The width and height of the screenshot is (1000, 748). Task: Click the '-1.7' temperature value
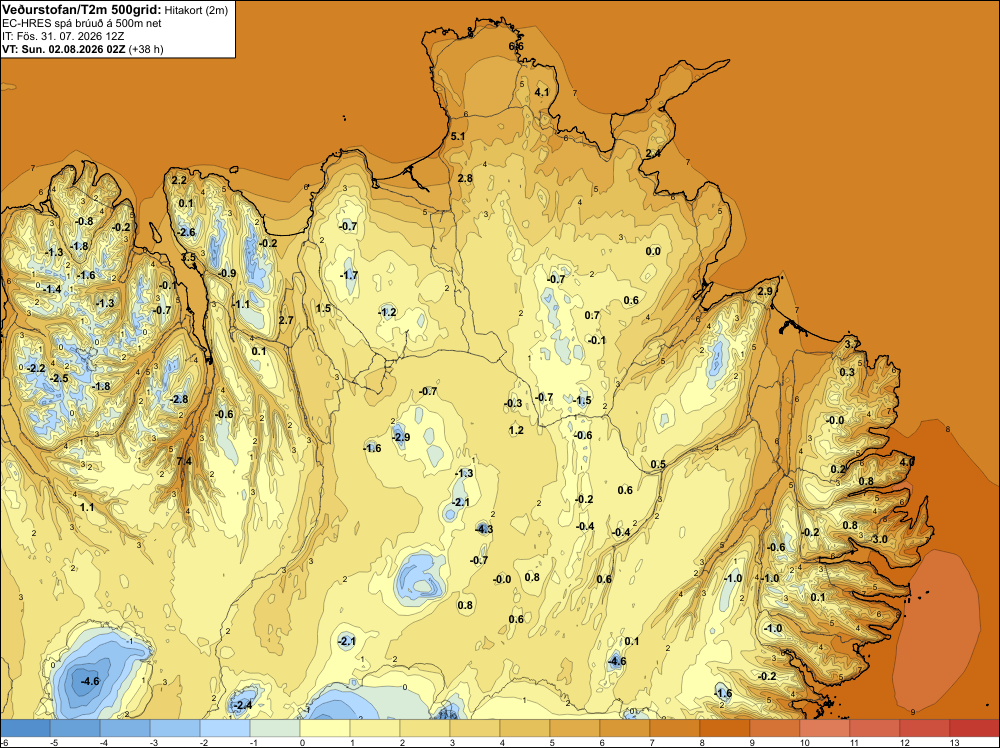(348, 275)
